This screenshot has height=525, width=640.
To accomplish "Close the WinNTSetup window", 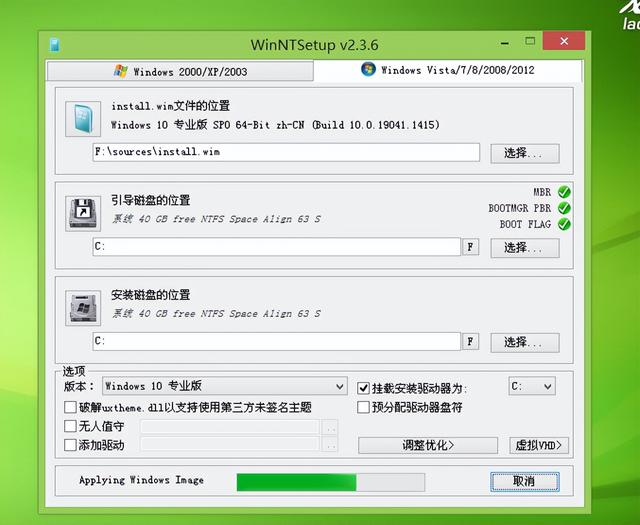I will [564, 41].
